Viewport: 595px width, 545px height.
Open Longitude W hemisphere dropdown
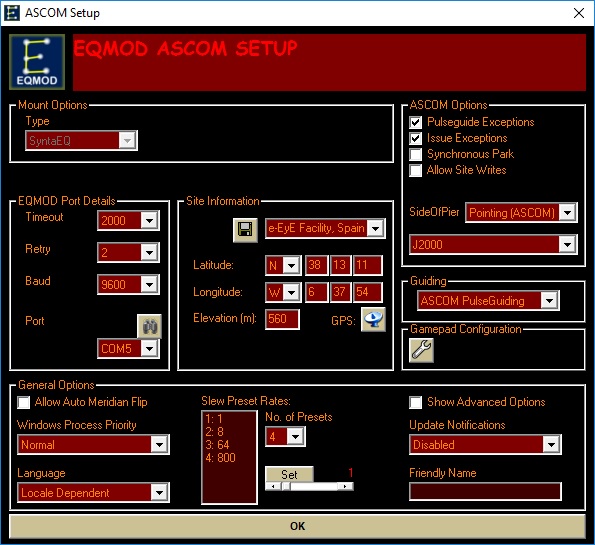(x=283, y=292)
